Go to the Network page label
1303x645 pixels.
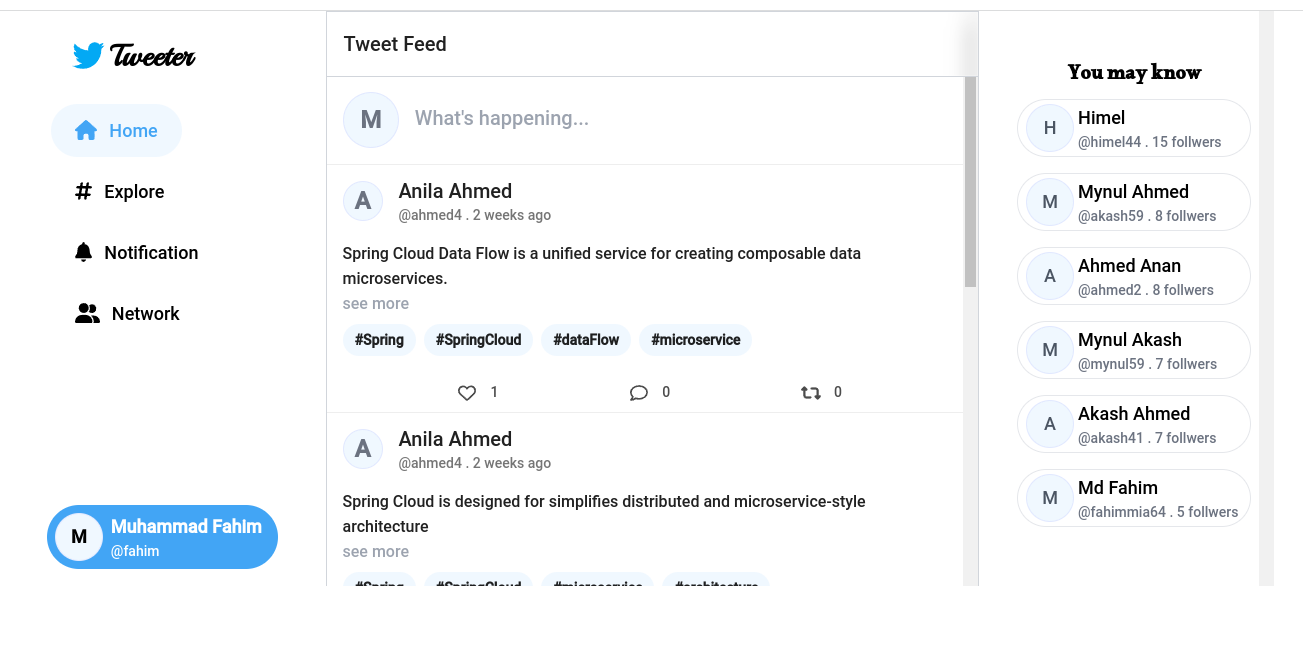[x=146, y=314]
